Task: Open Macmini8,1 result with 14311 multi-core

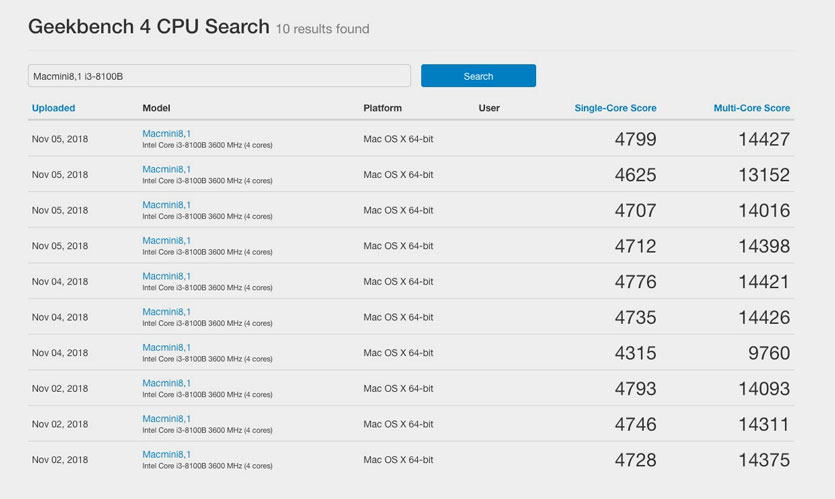Action: pos(166,419)
